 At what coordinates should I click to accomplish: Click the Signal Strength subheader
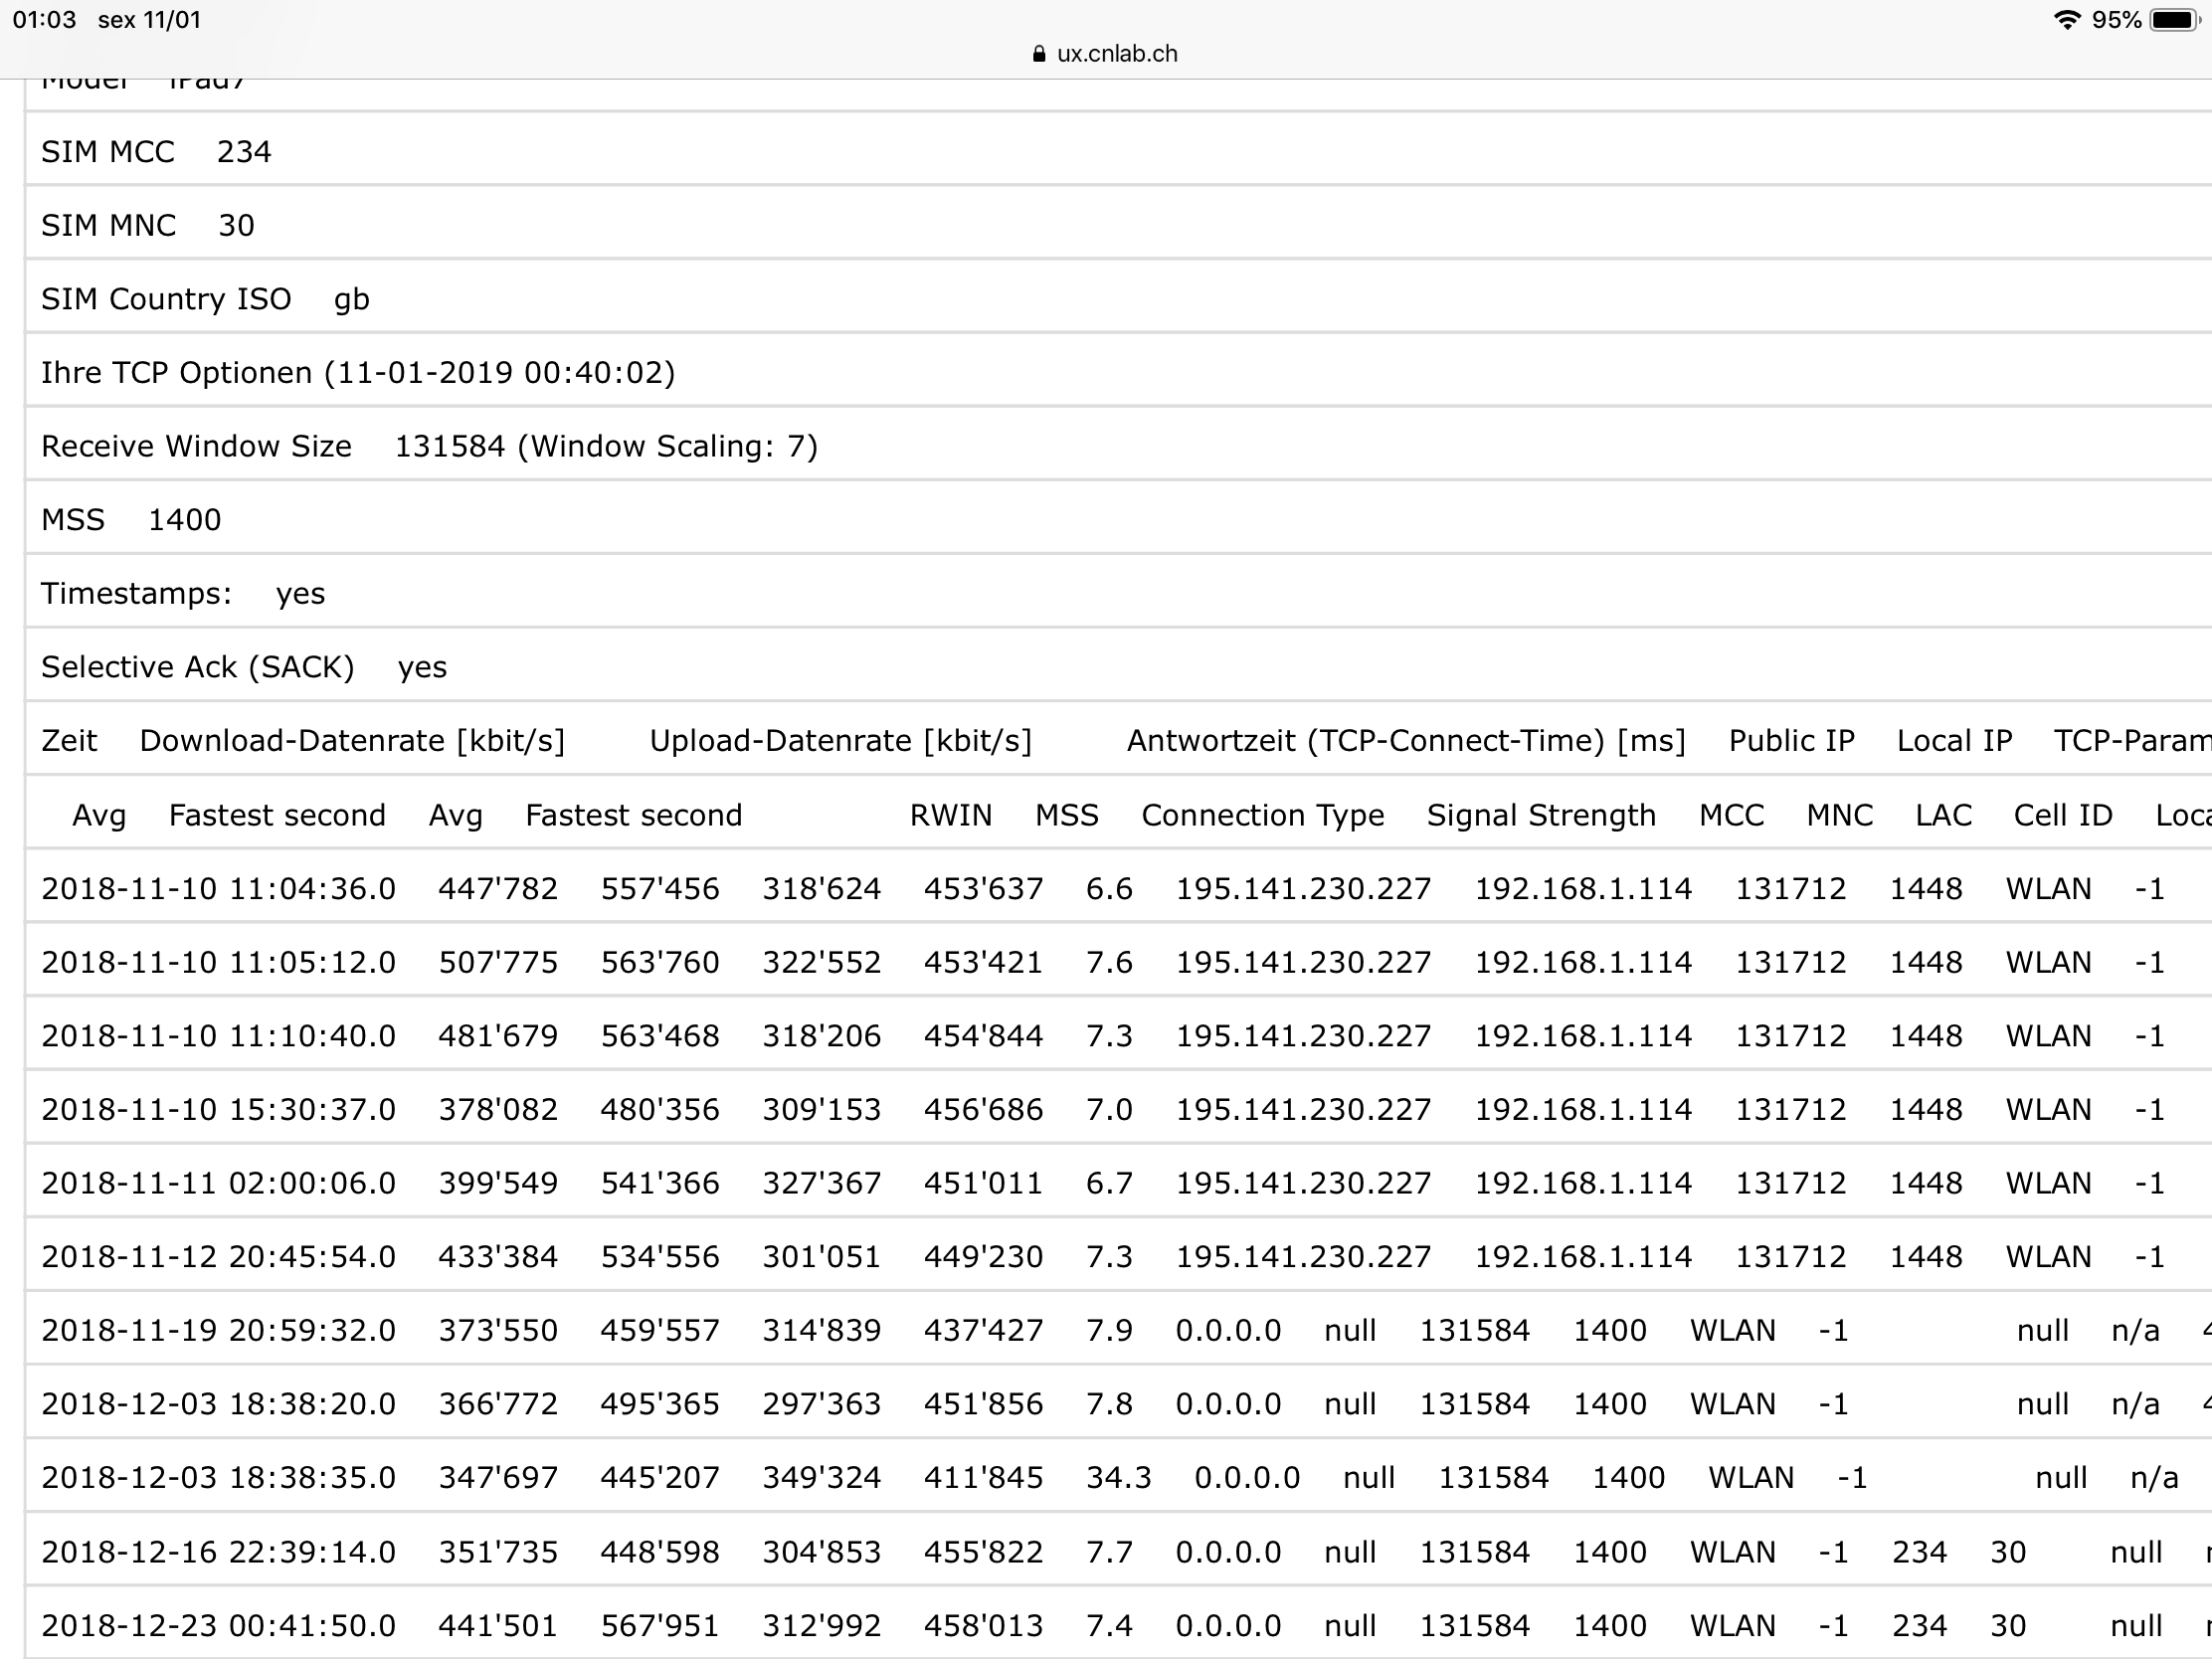tap(1540, 815)
